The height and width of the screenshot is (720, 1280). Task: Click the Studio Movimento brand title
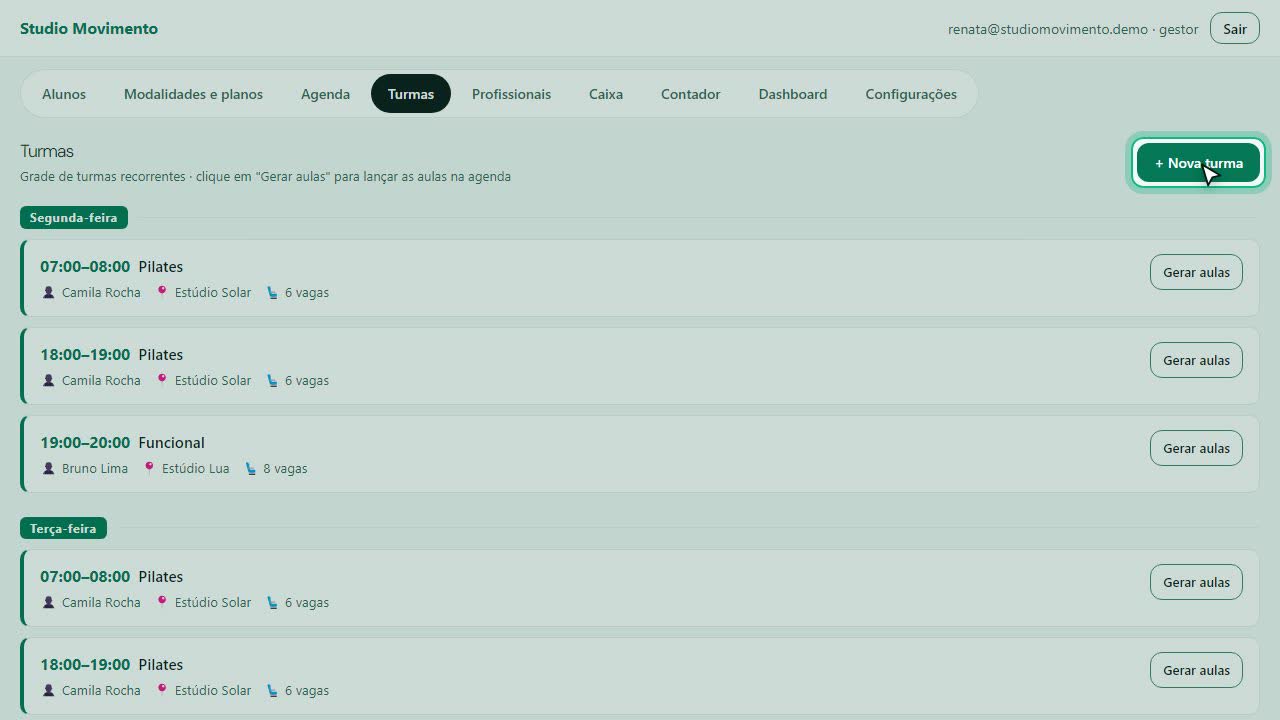pyautogui.click(x=89, y=28)
